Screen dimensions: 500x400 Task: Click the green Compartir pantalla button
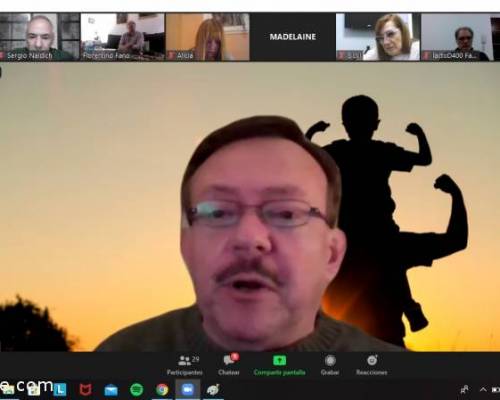(x=279, y=366)
